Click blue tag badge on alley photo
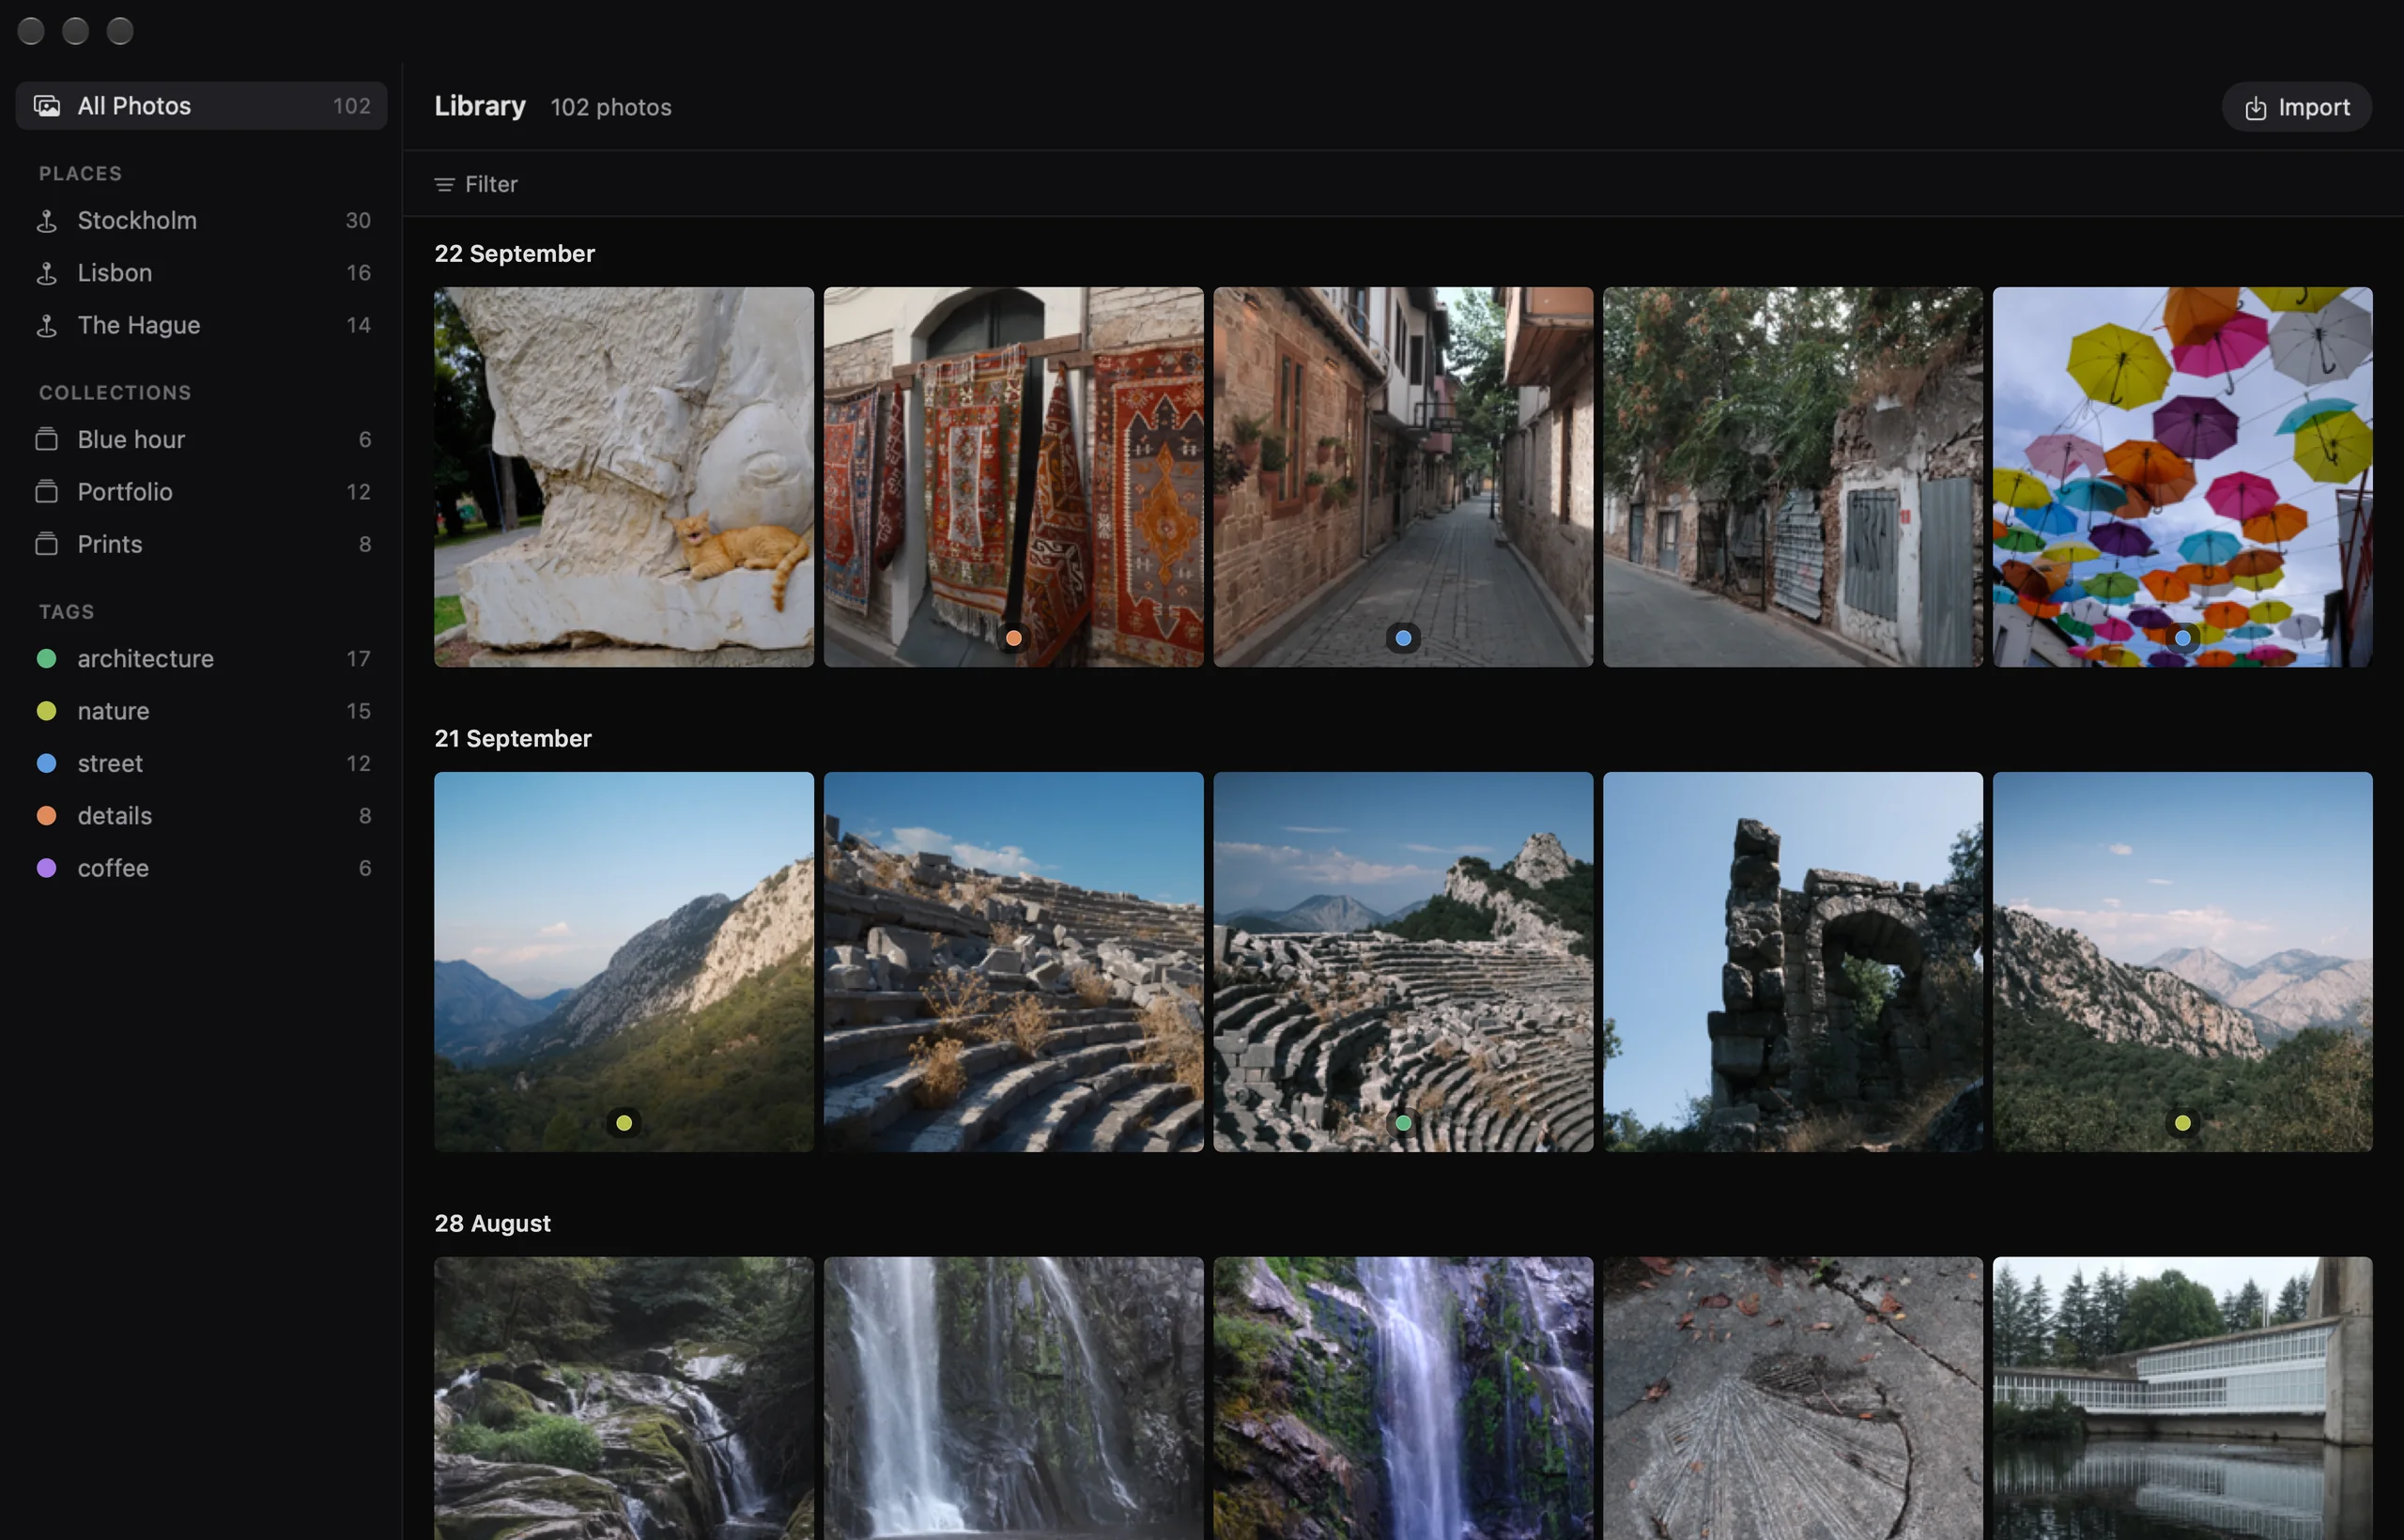2404x1540 pixels. (1403, 637)
